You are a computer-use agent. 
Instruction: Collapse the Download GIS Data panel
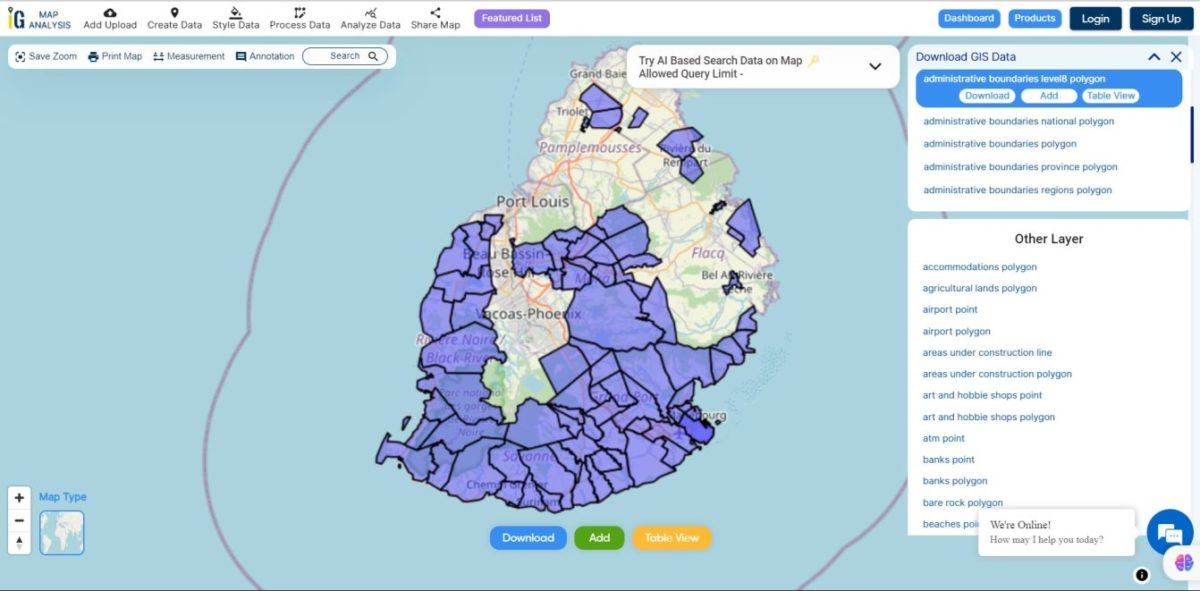pyautogui.click(x=1154, y=56)
